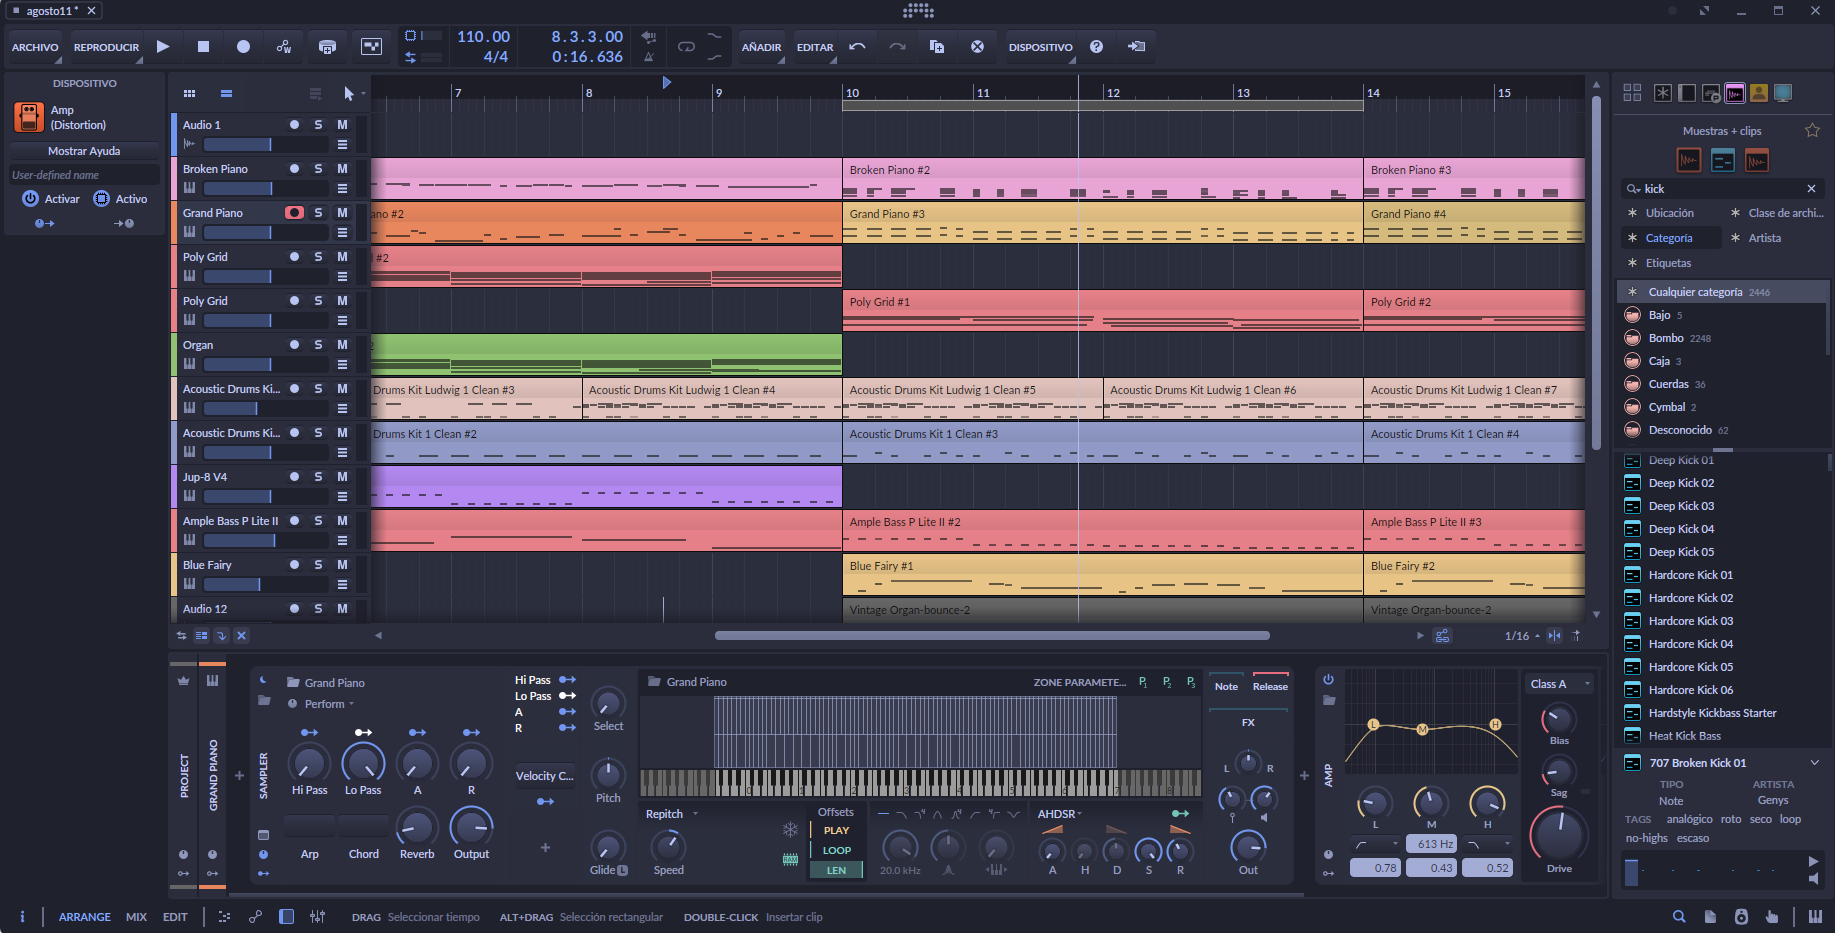The height and width of the screenshot is (933, 1835).
Task: Clear the kick search text
Action: [1811, 188]
